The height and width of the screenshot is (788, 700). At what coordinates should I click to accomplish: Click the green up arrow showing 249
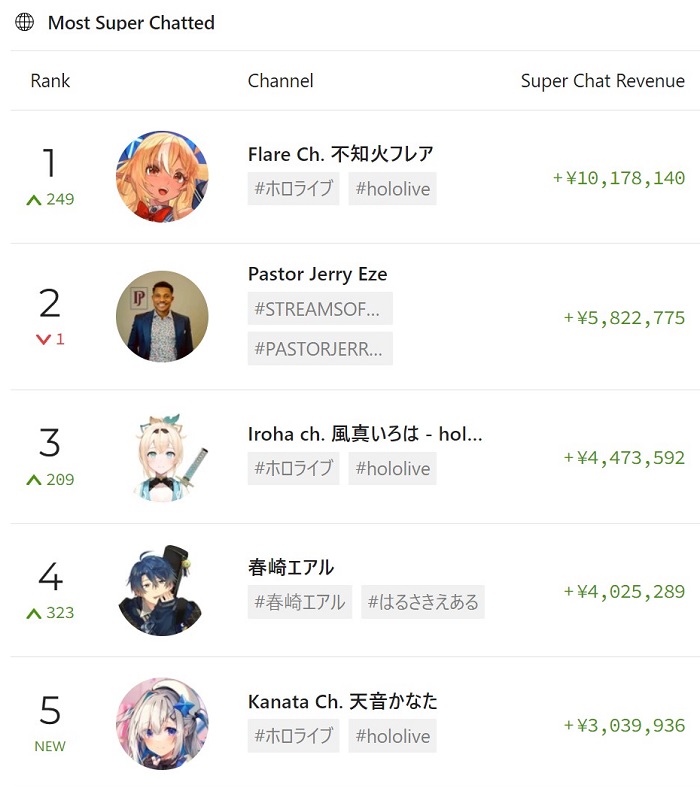[x=34, y=200]
